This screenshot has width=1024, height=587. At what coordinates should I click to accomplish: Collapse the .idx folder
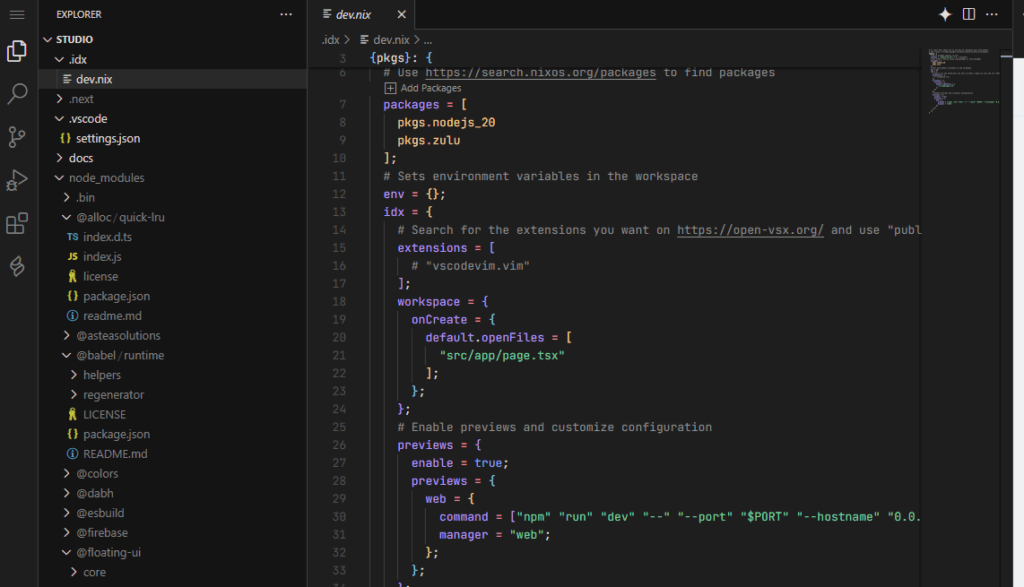click(x=59, y=59)
